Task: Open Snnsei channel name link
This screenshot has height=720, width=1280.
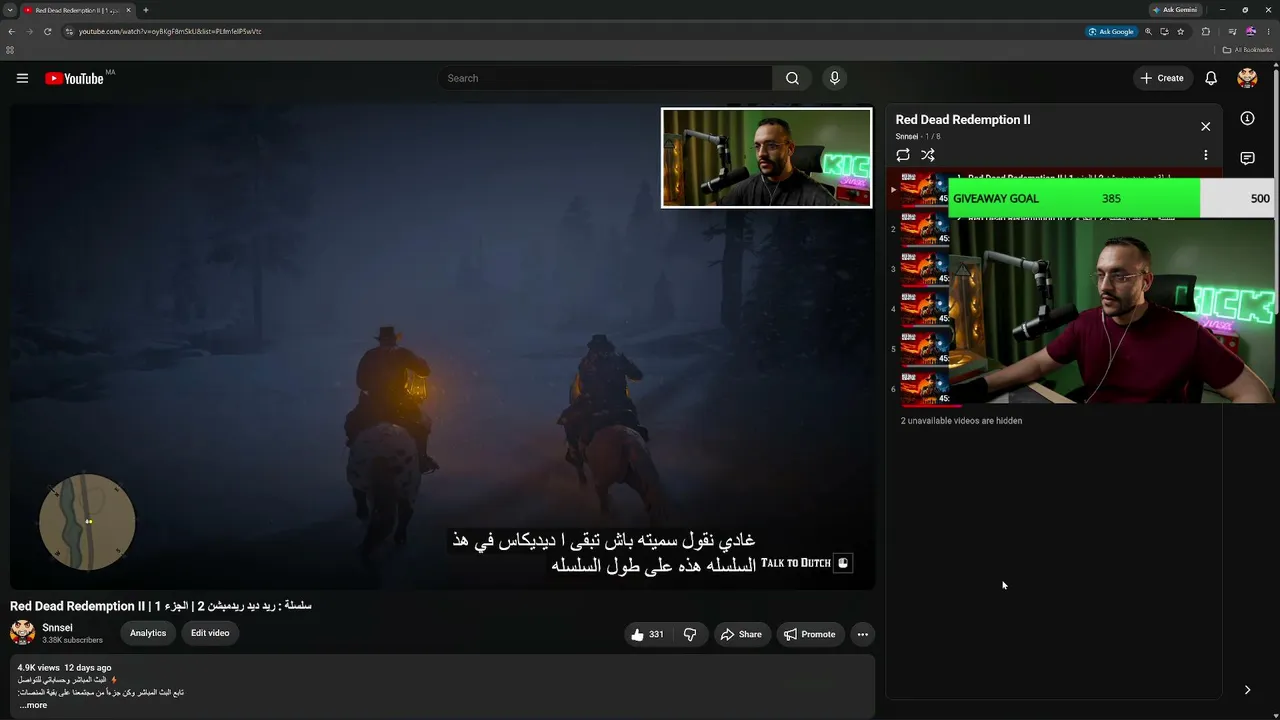Action: pyautogui.click(x=58, y=628)
